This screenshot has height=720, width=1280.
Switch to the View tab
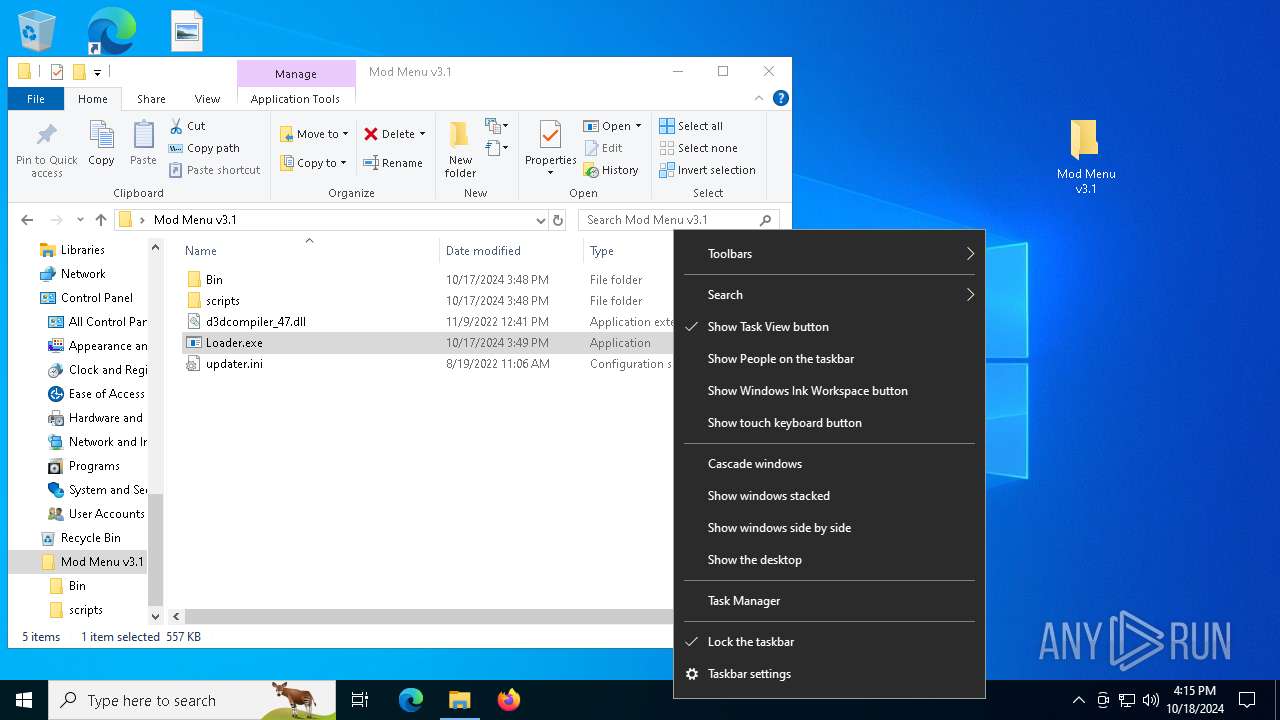click(x=207, y=99)
